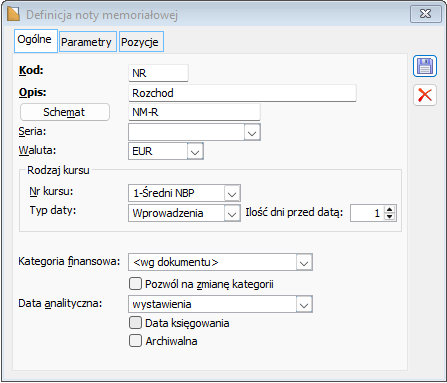Open the Data analityczna dropdown
447x383 pixels.
(304, 304)
